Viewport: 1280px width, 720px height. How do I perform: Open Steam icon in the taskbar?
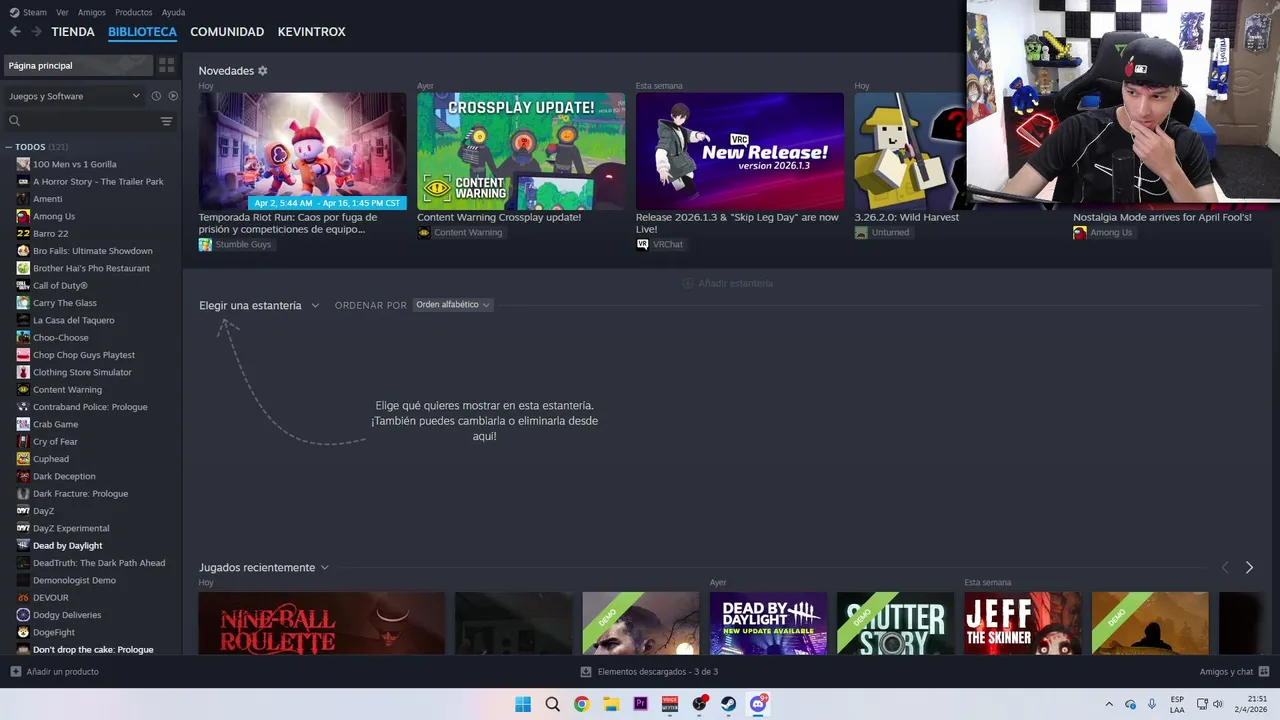729,704
